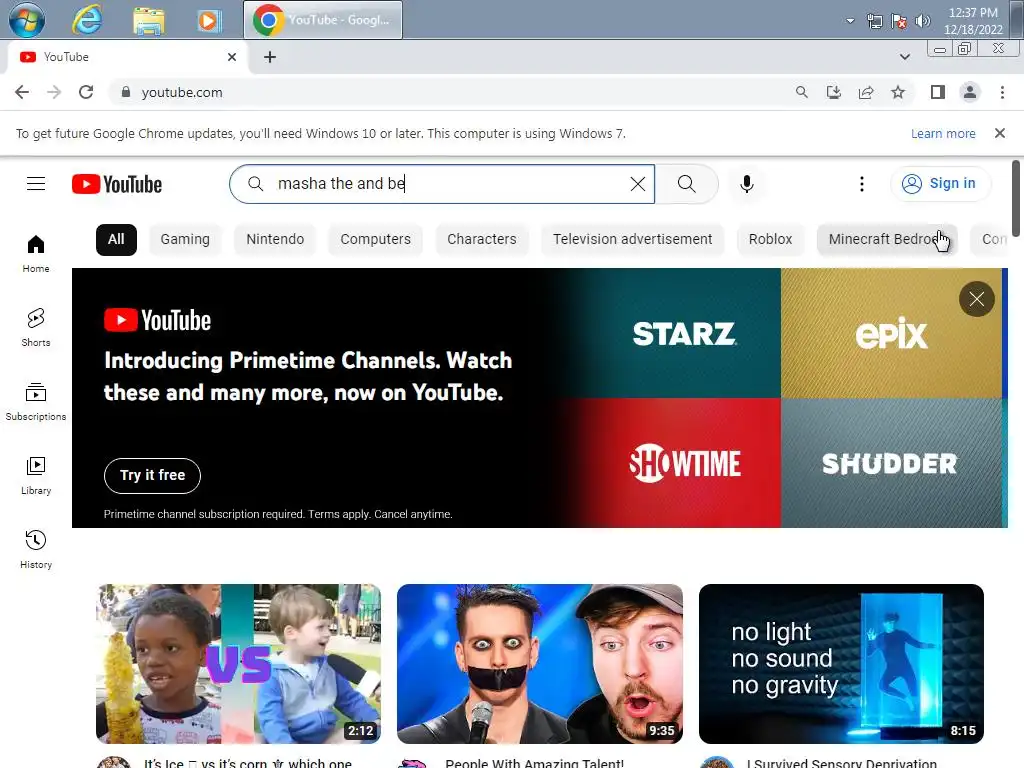Dismiss the Chrome update notification bar
Viewport: 1024px width, 768px height.
(999, 133)
